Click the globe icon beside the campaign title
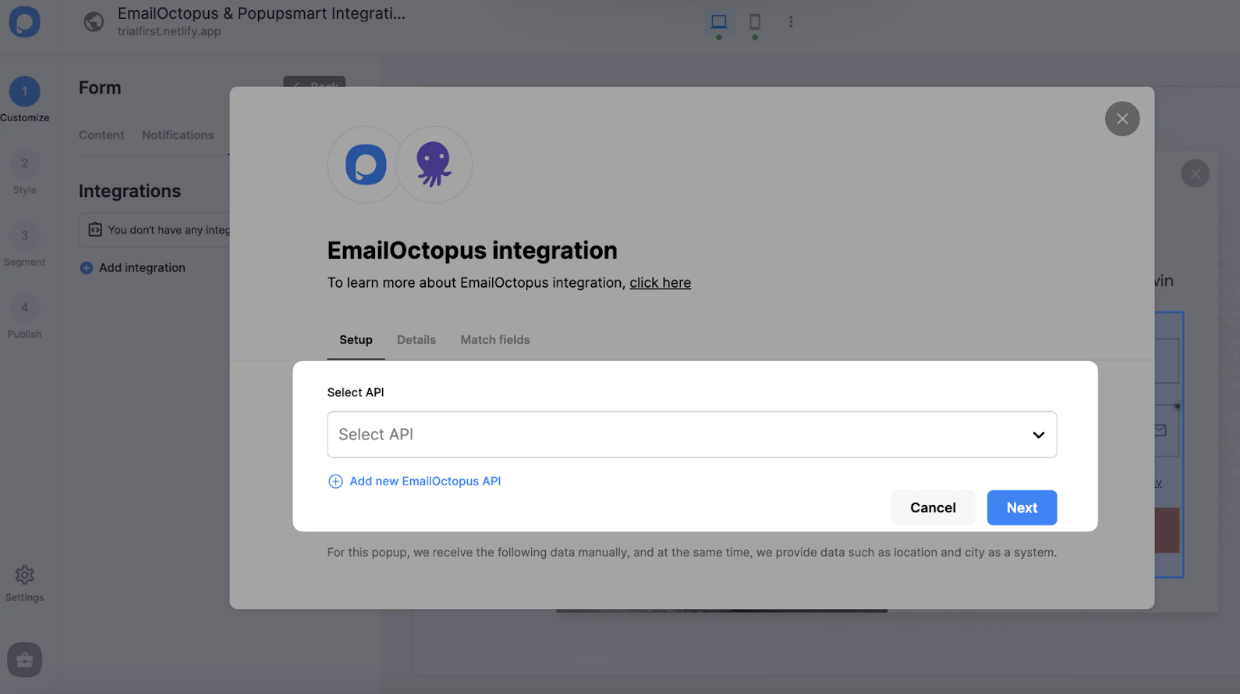Image resolution: width=1240 pixels, height=694 pixels. click(94, 22)
